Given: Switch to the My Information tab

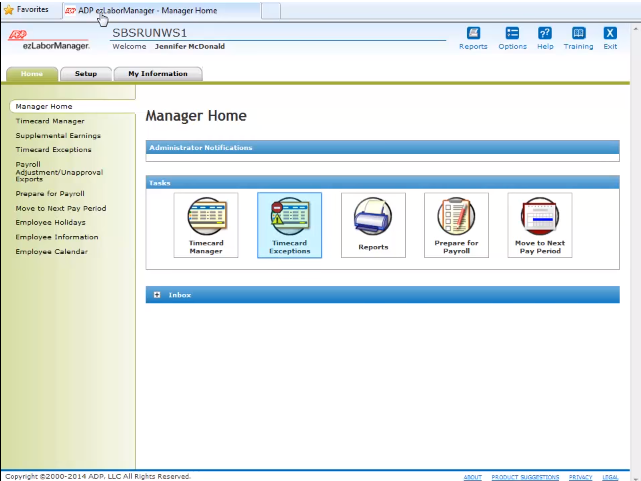Looking at the screenshot, I should (x=158, y=74).
